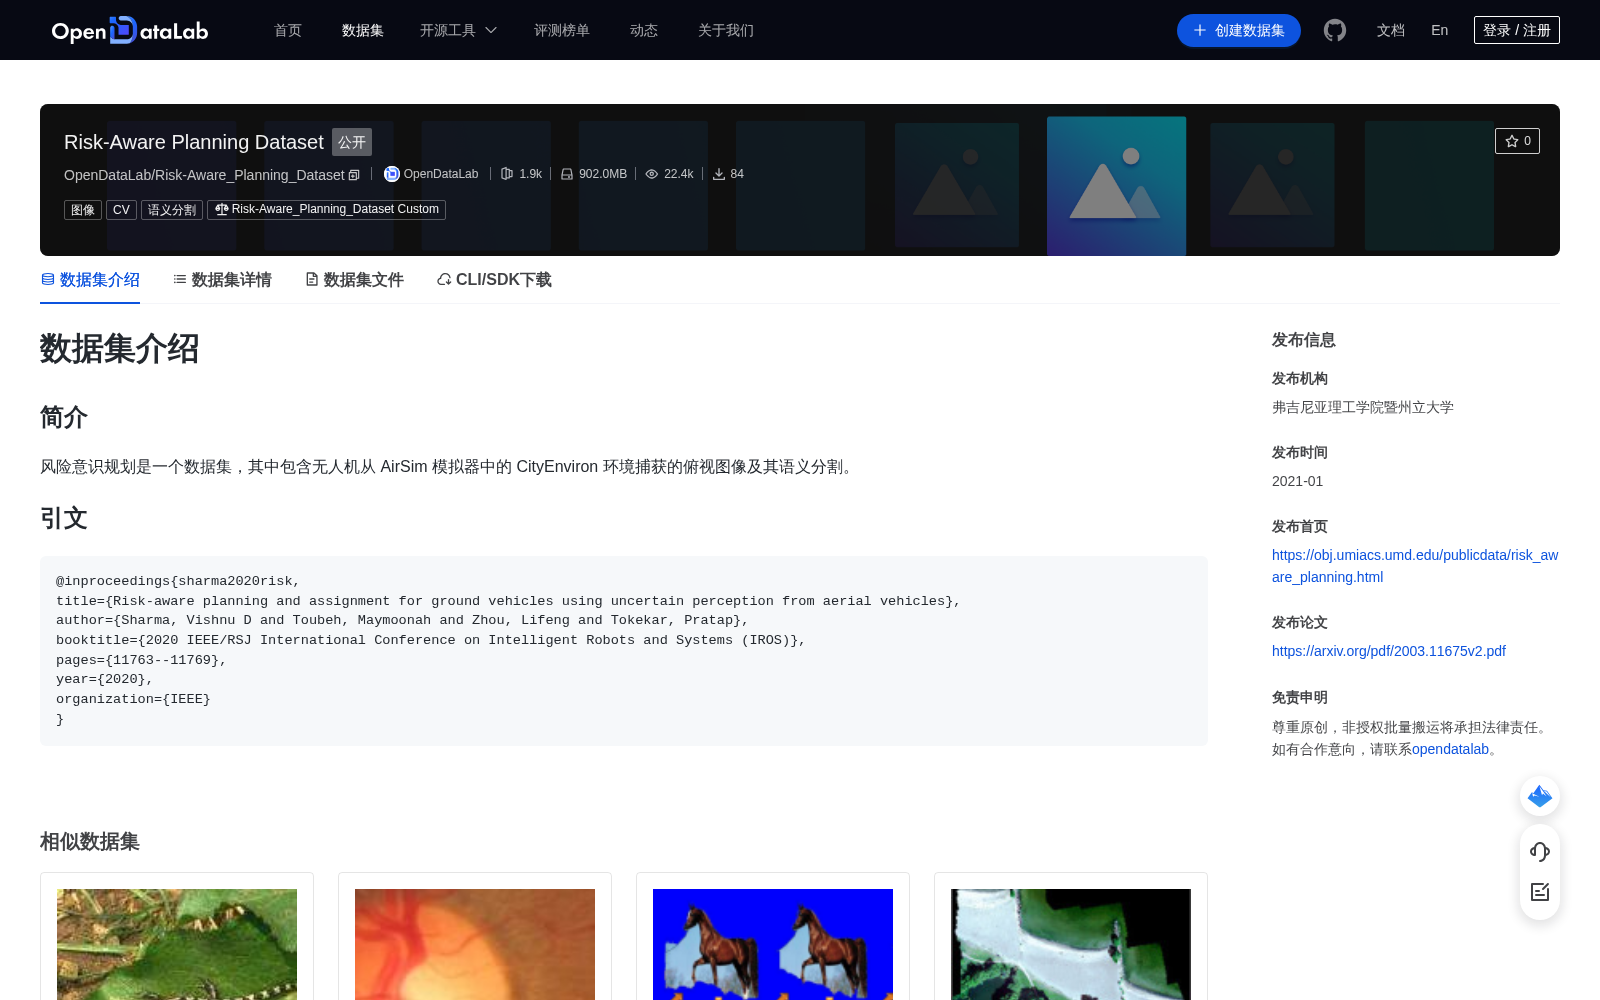
Task: Click the 相似数据集 heading
Action: click(90, 842)
